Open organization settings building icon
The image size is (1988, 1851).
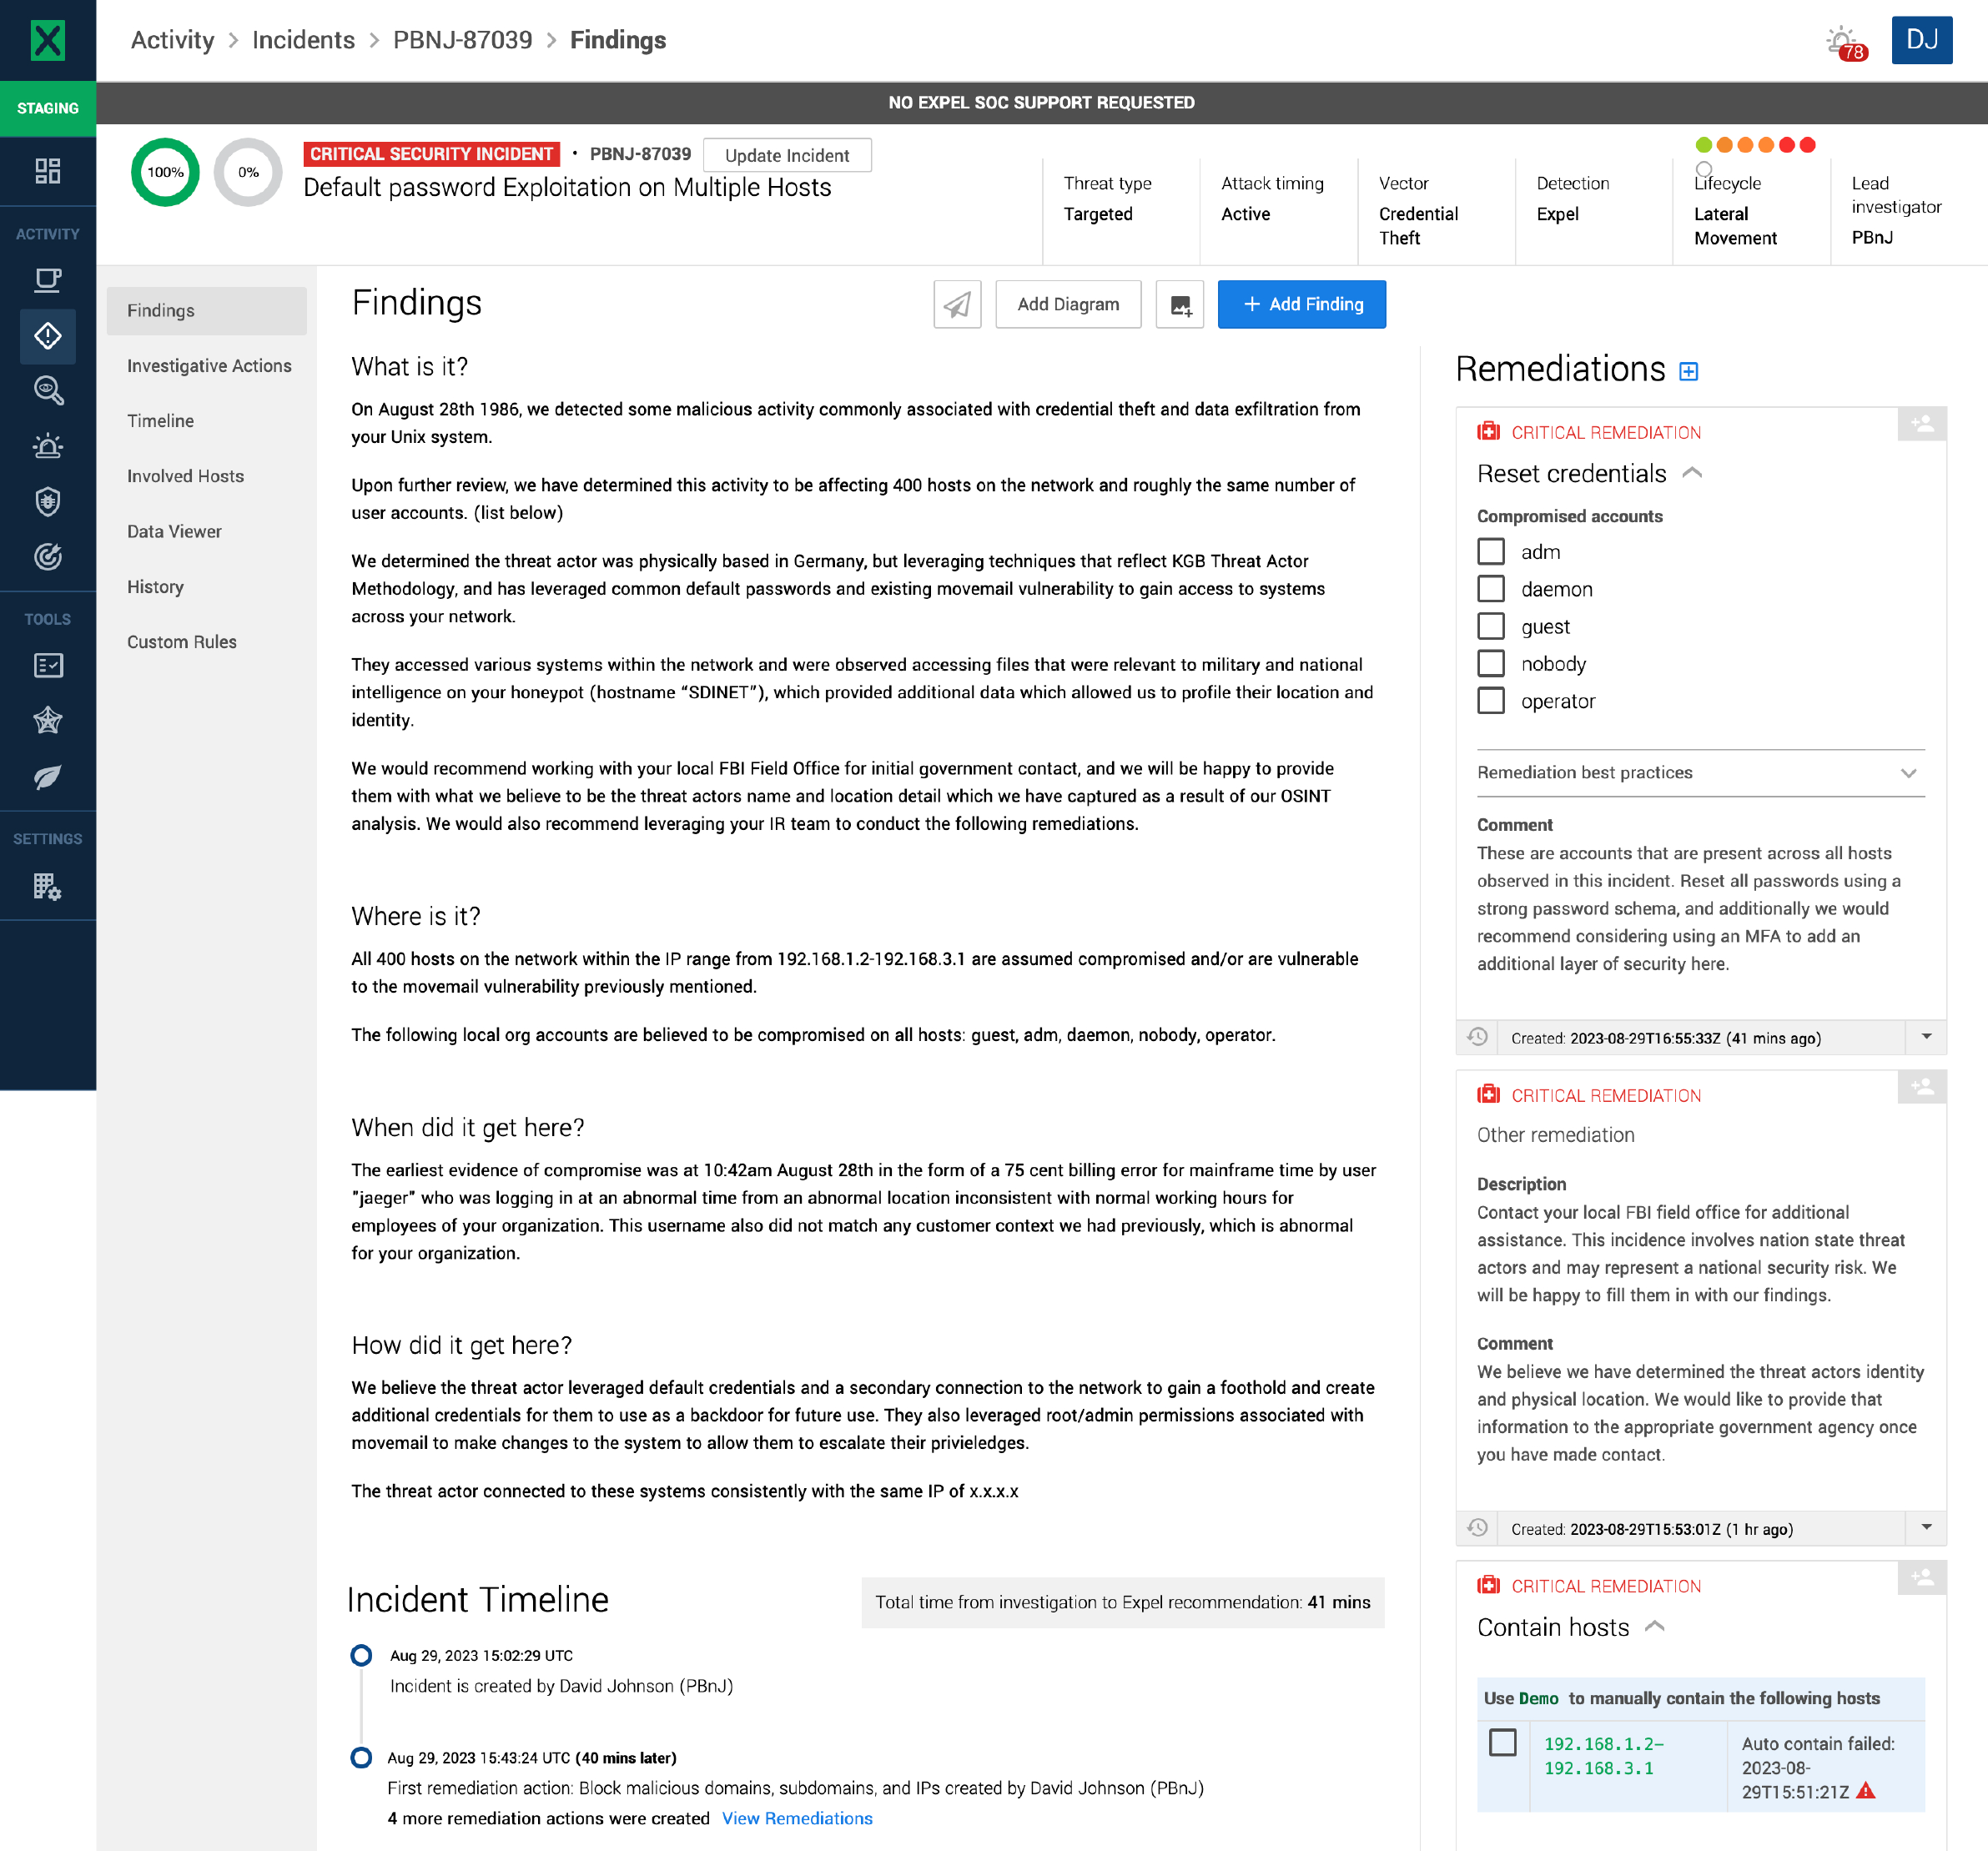pyautogui.click(x=47, y=886)
